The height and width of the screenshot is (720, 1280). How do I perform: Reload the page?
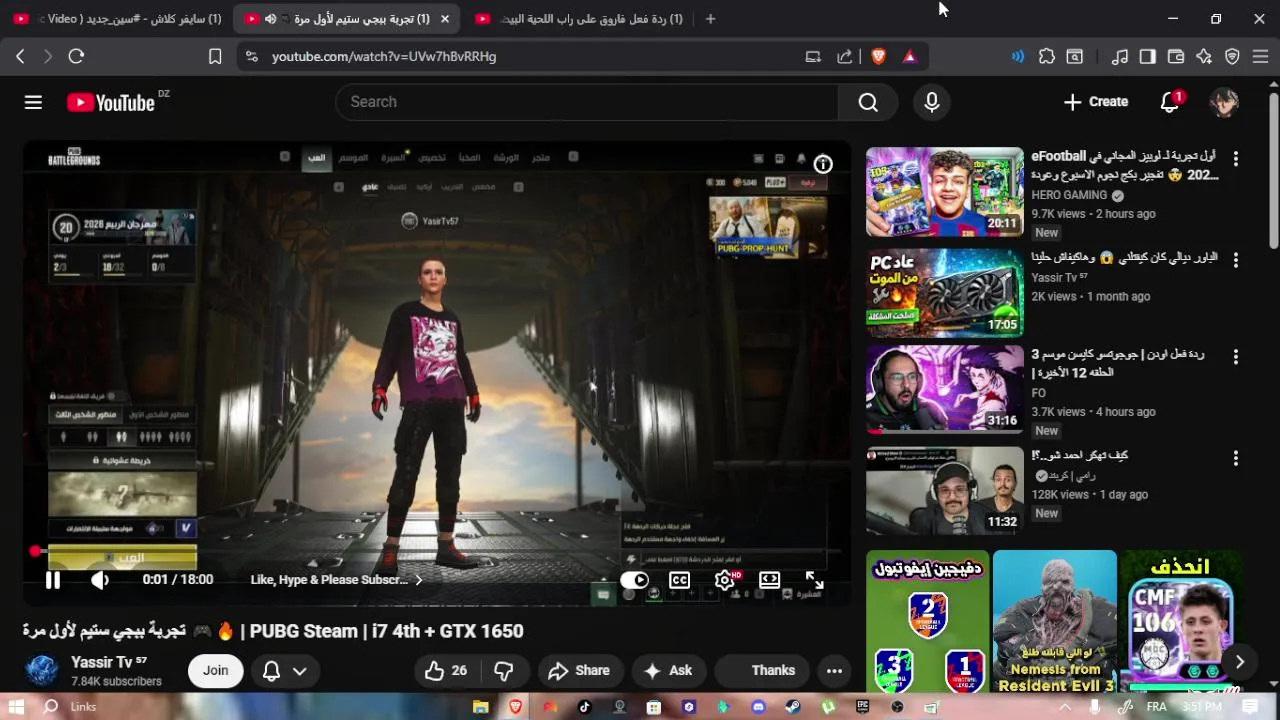[76, 57]
